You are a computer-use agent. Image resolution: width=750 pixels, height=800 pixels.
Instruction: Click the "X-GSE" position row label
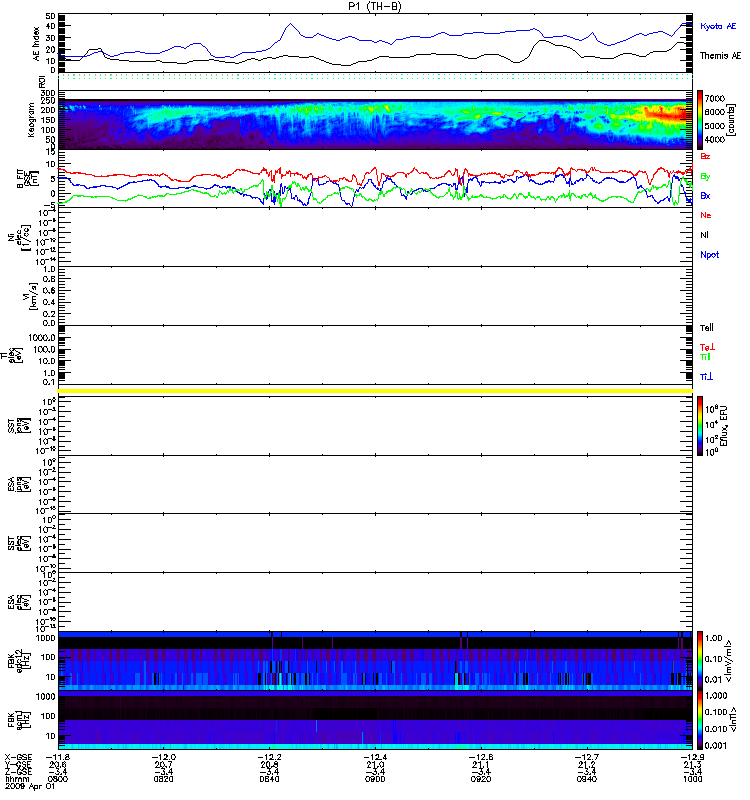pos(18,757)
